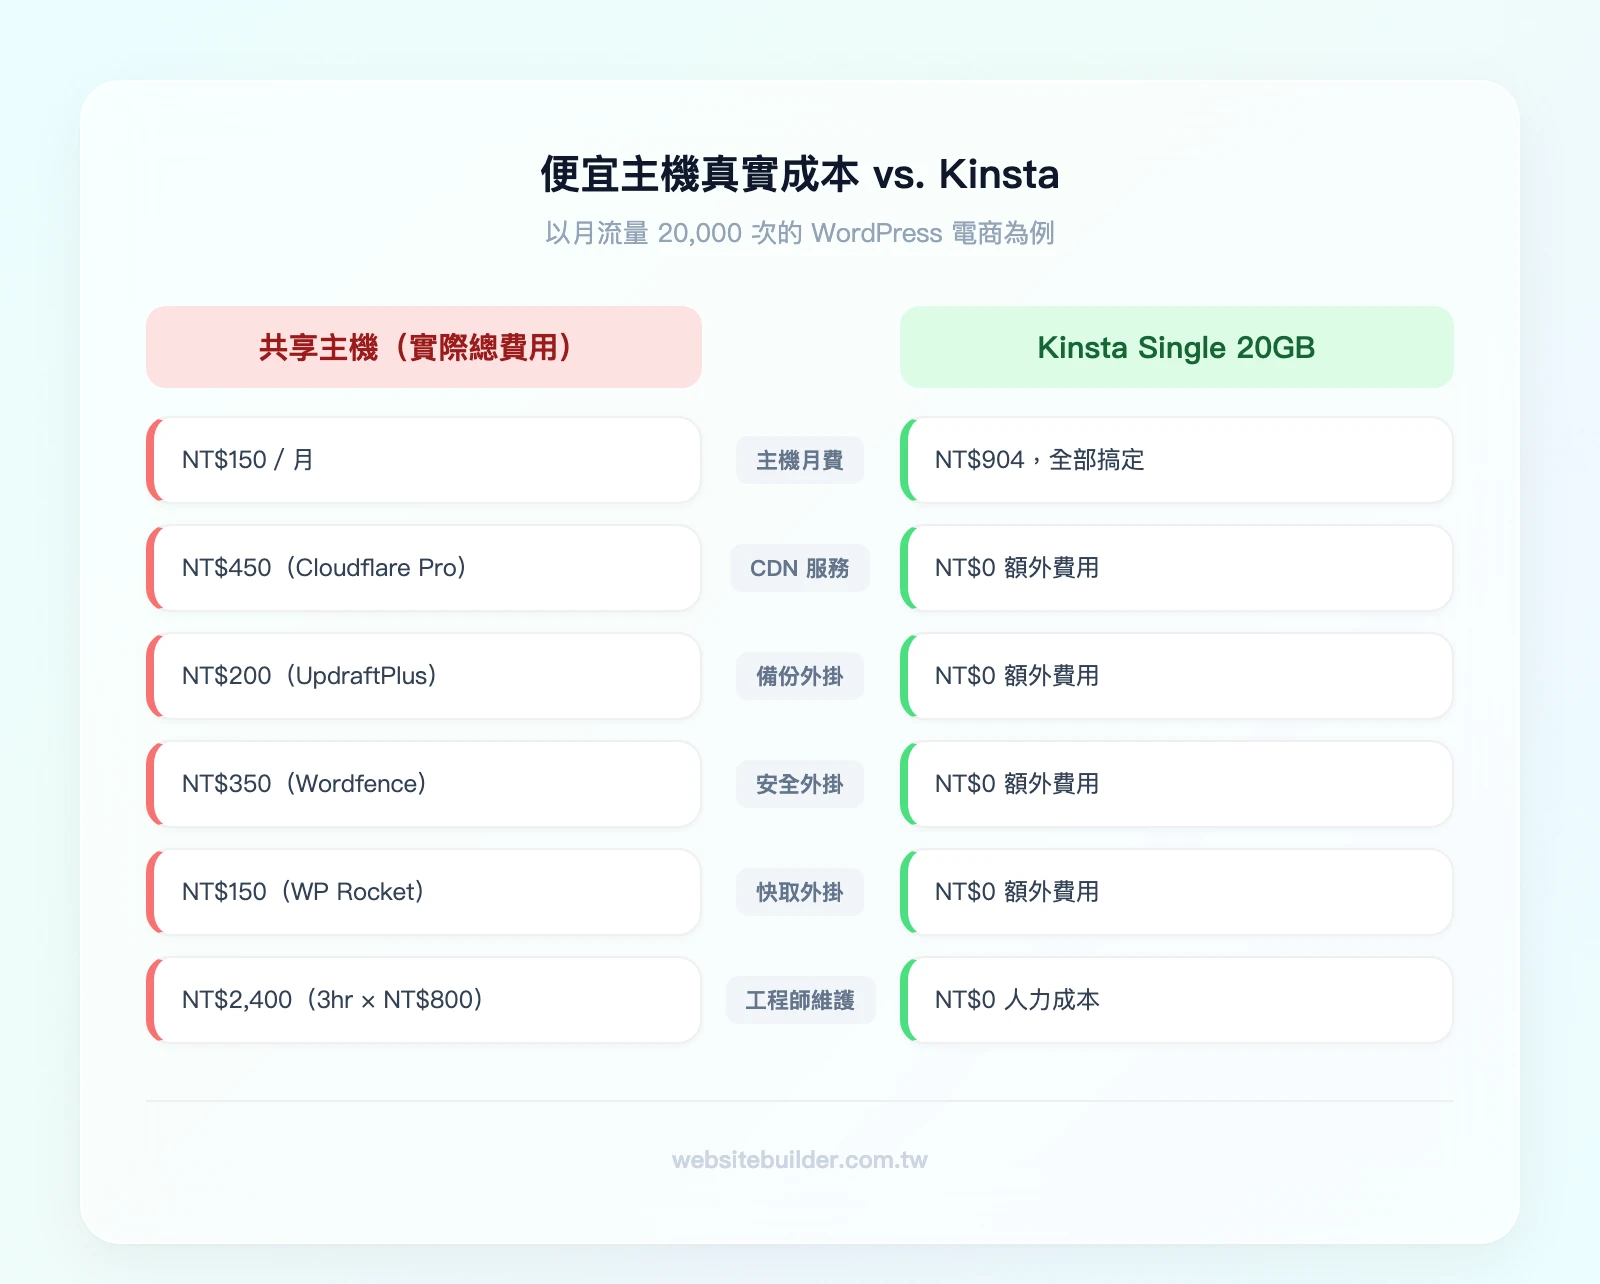Select the NT$350 Wordfence card
Image resolution: width=1600 pixels, height=1284 pixels.
coord(424,784)
